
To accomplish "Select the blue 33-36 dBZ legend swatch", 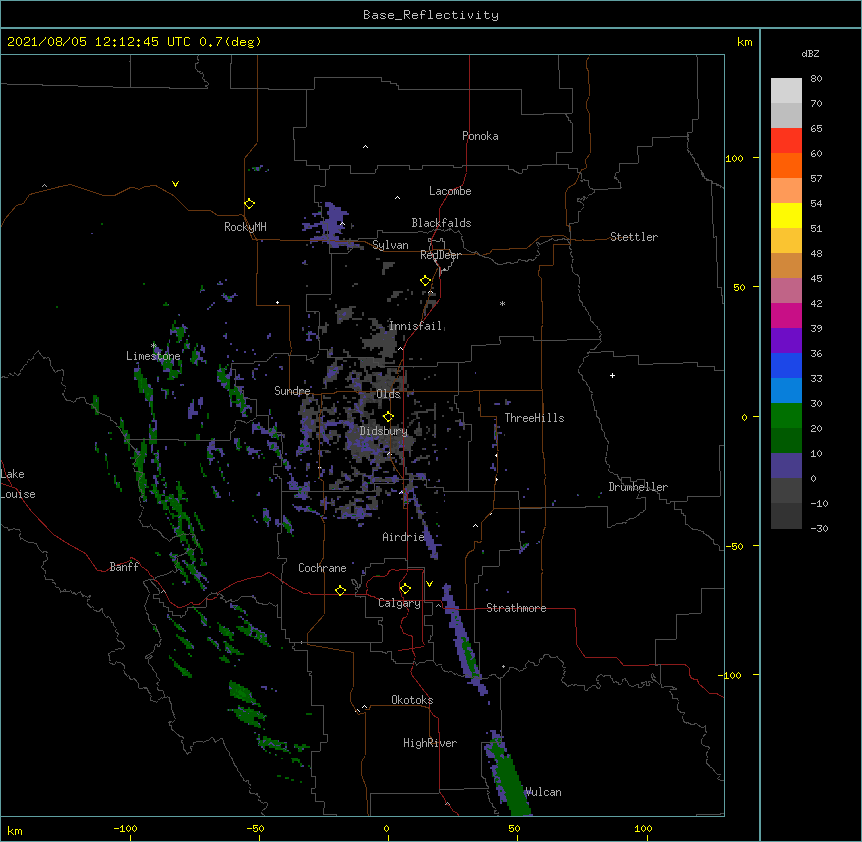I will 786,365.
